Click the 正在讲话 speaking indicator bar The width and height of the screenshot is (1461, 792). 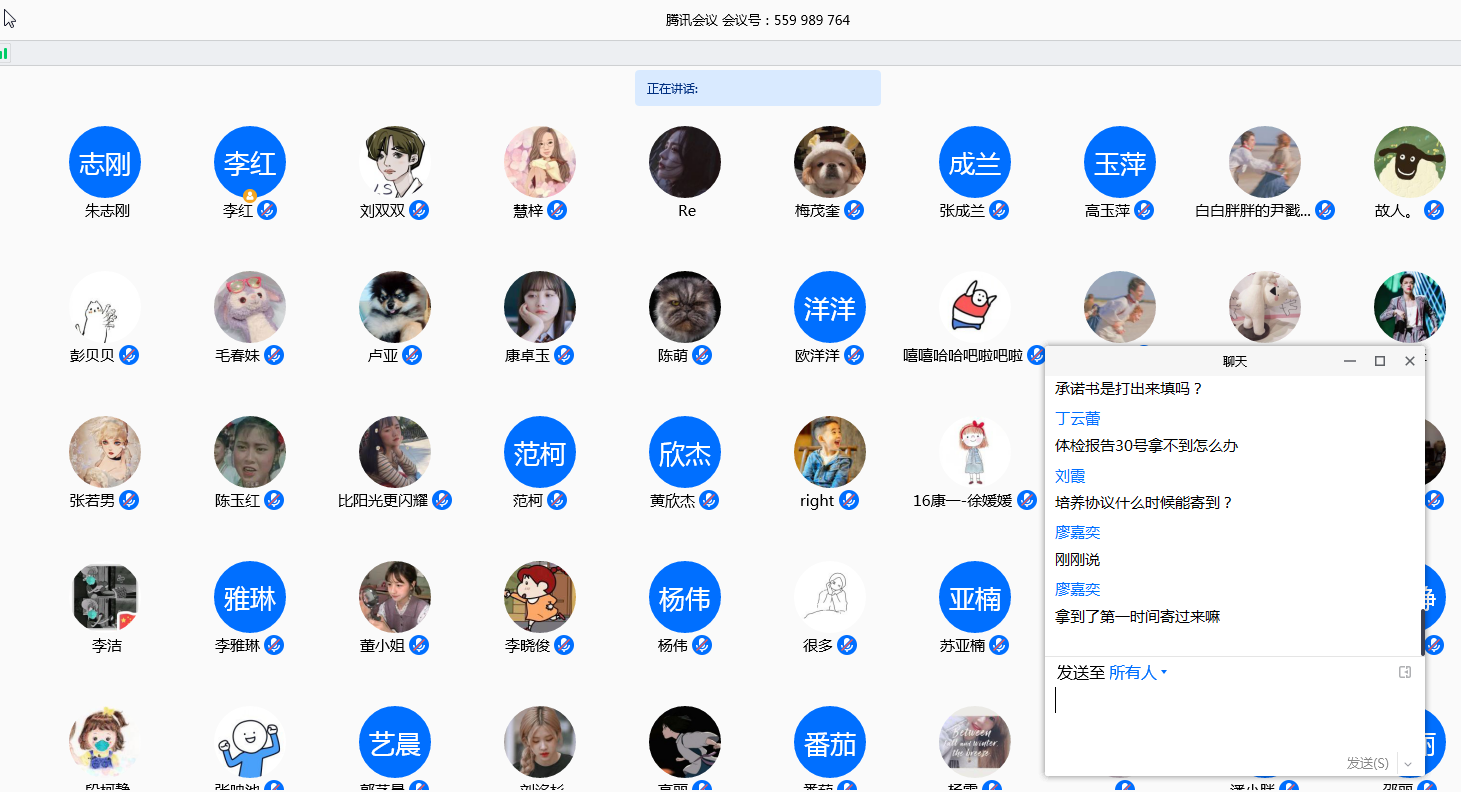point(757,88)
